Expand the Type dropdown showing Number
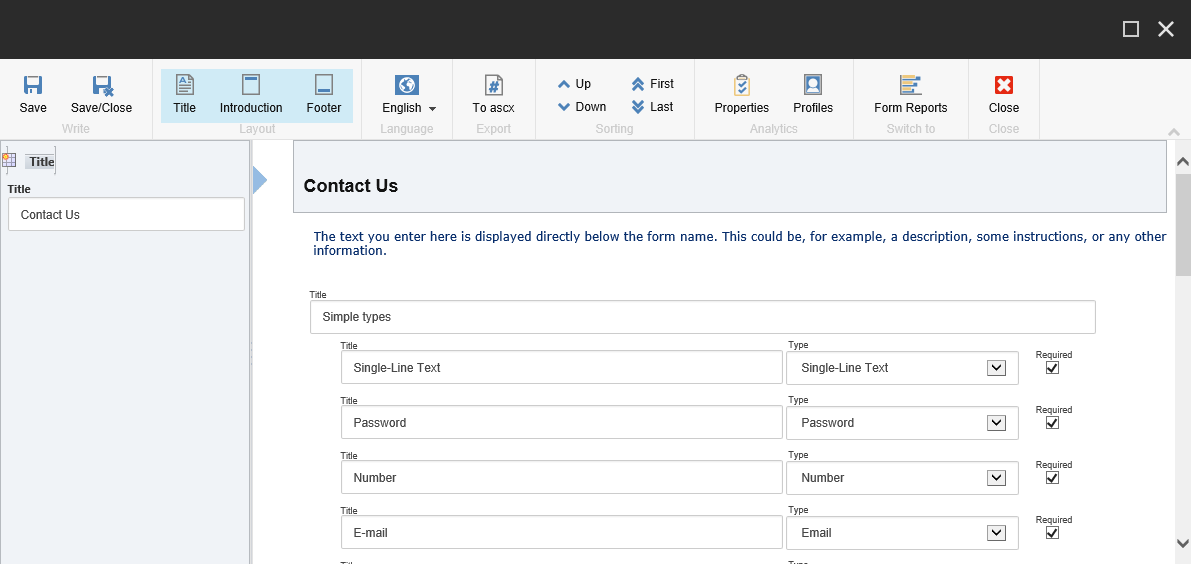 click(996, 478)
